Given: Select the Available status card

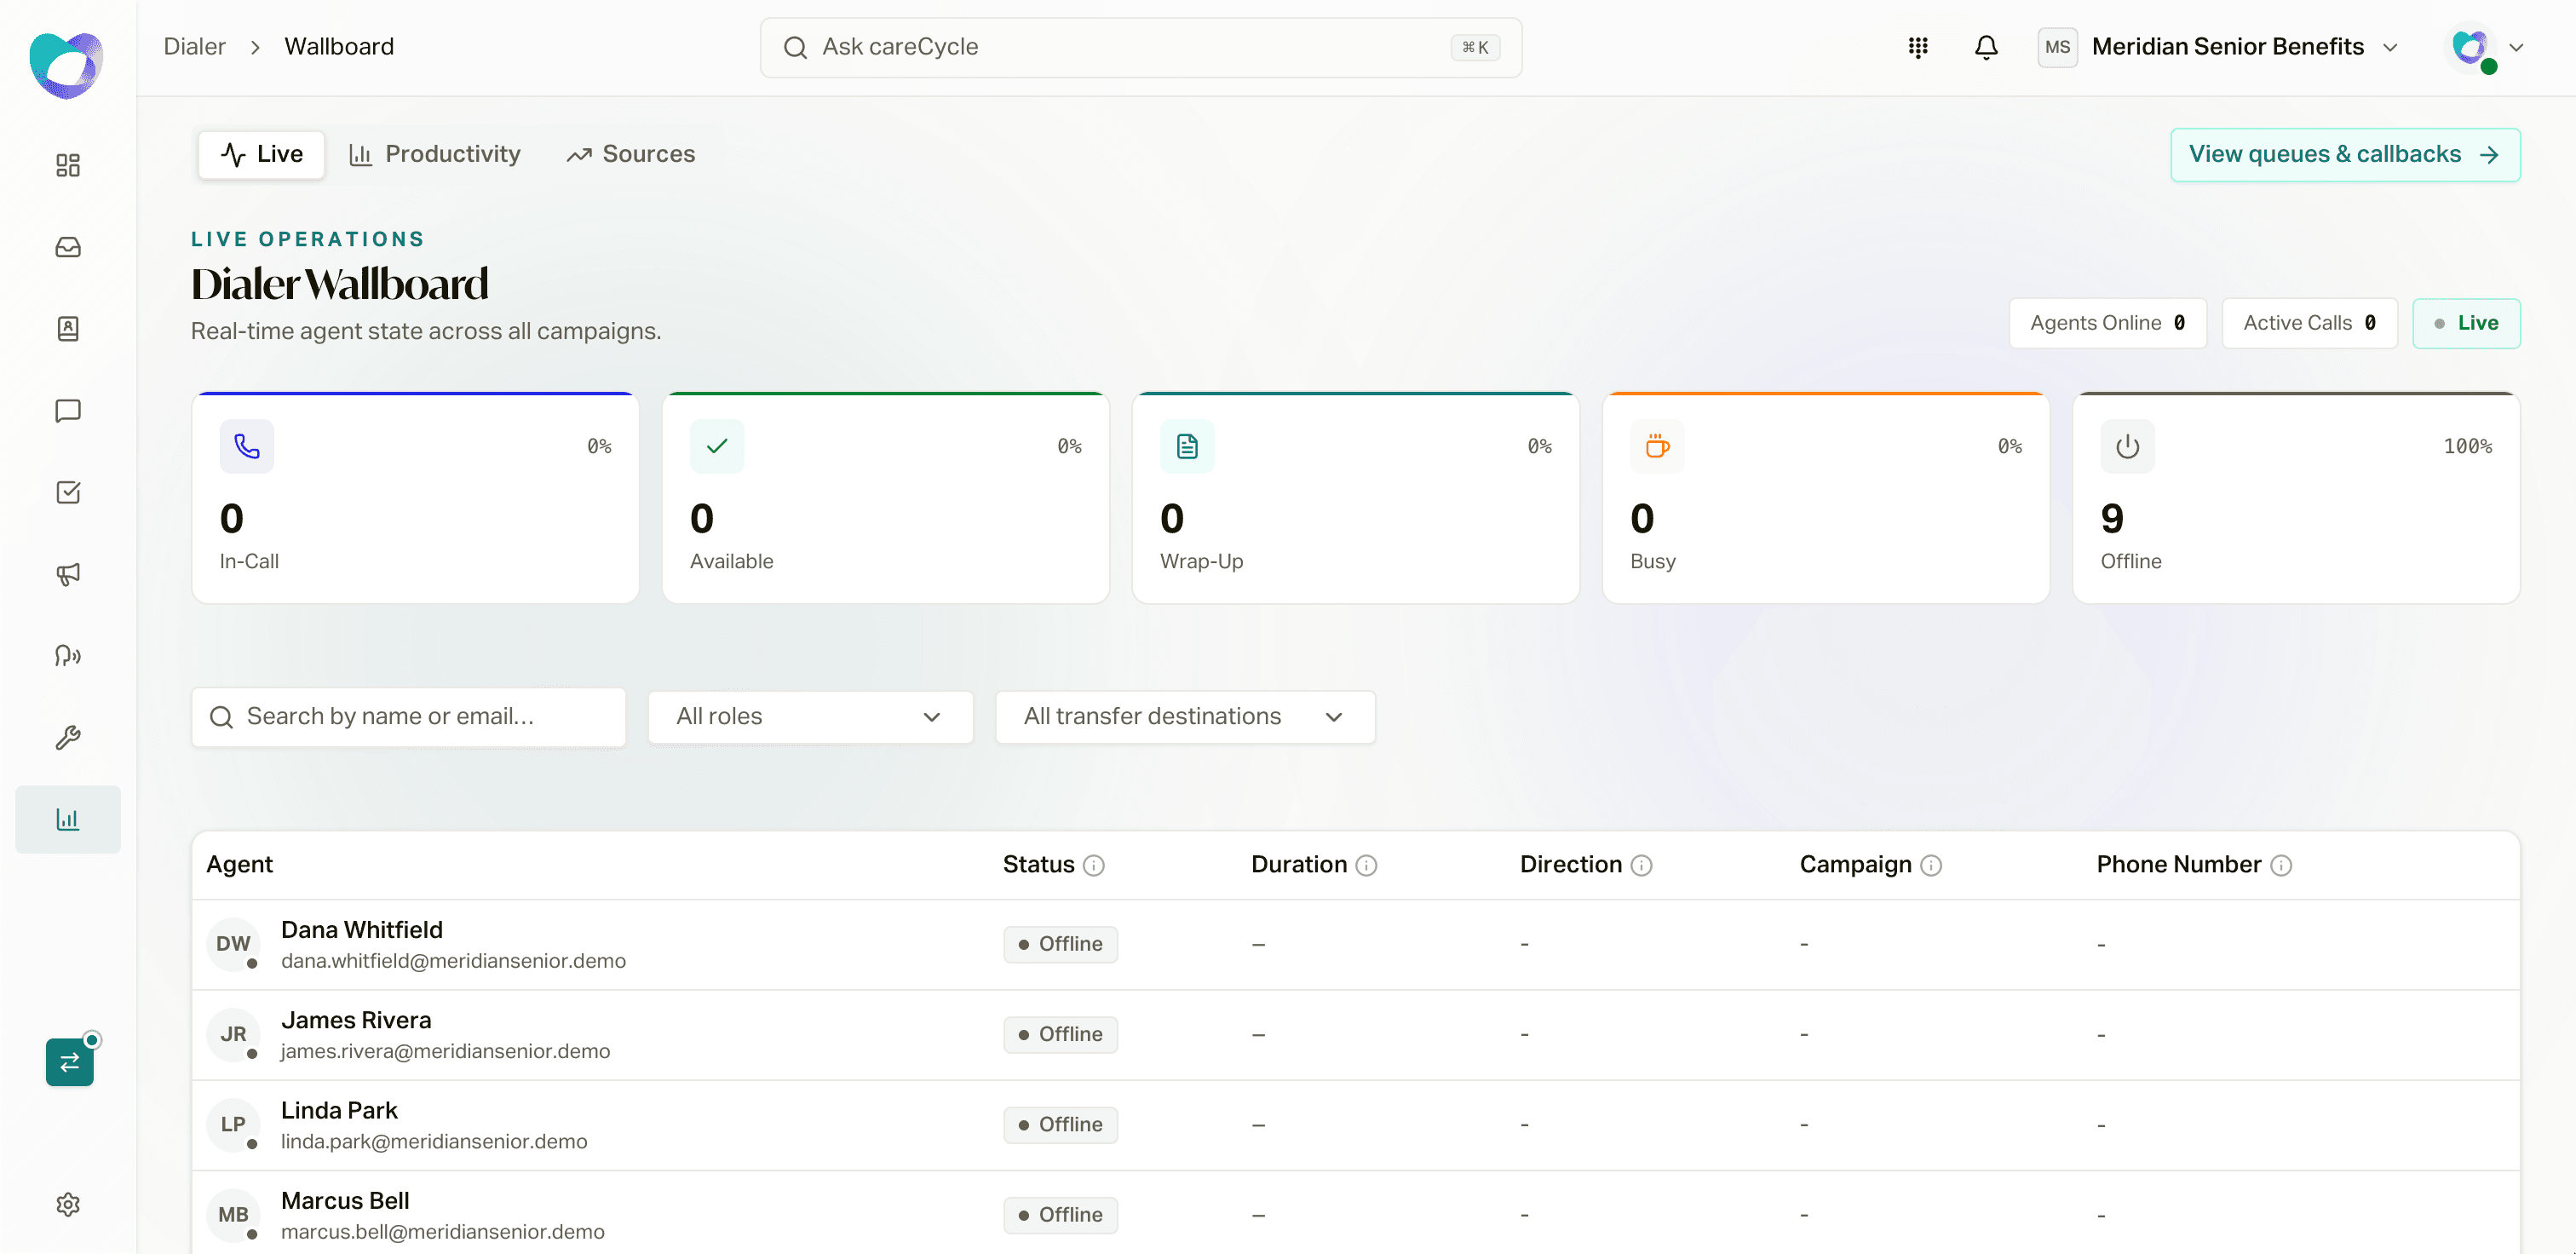Looking at the screenshot, I should click(885, 498).
